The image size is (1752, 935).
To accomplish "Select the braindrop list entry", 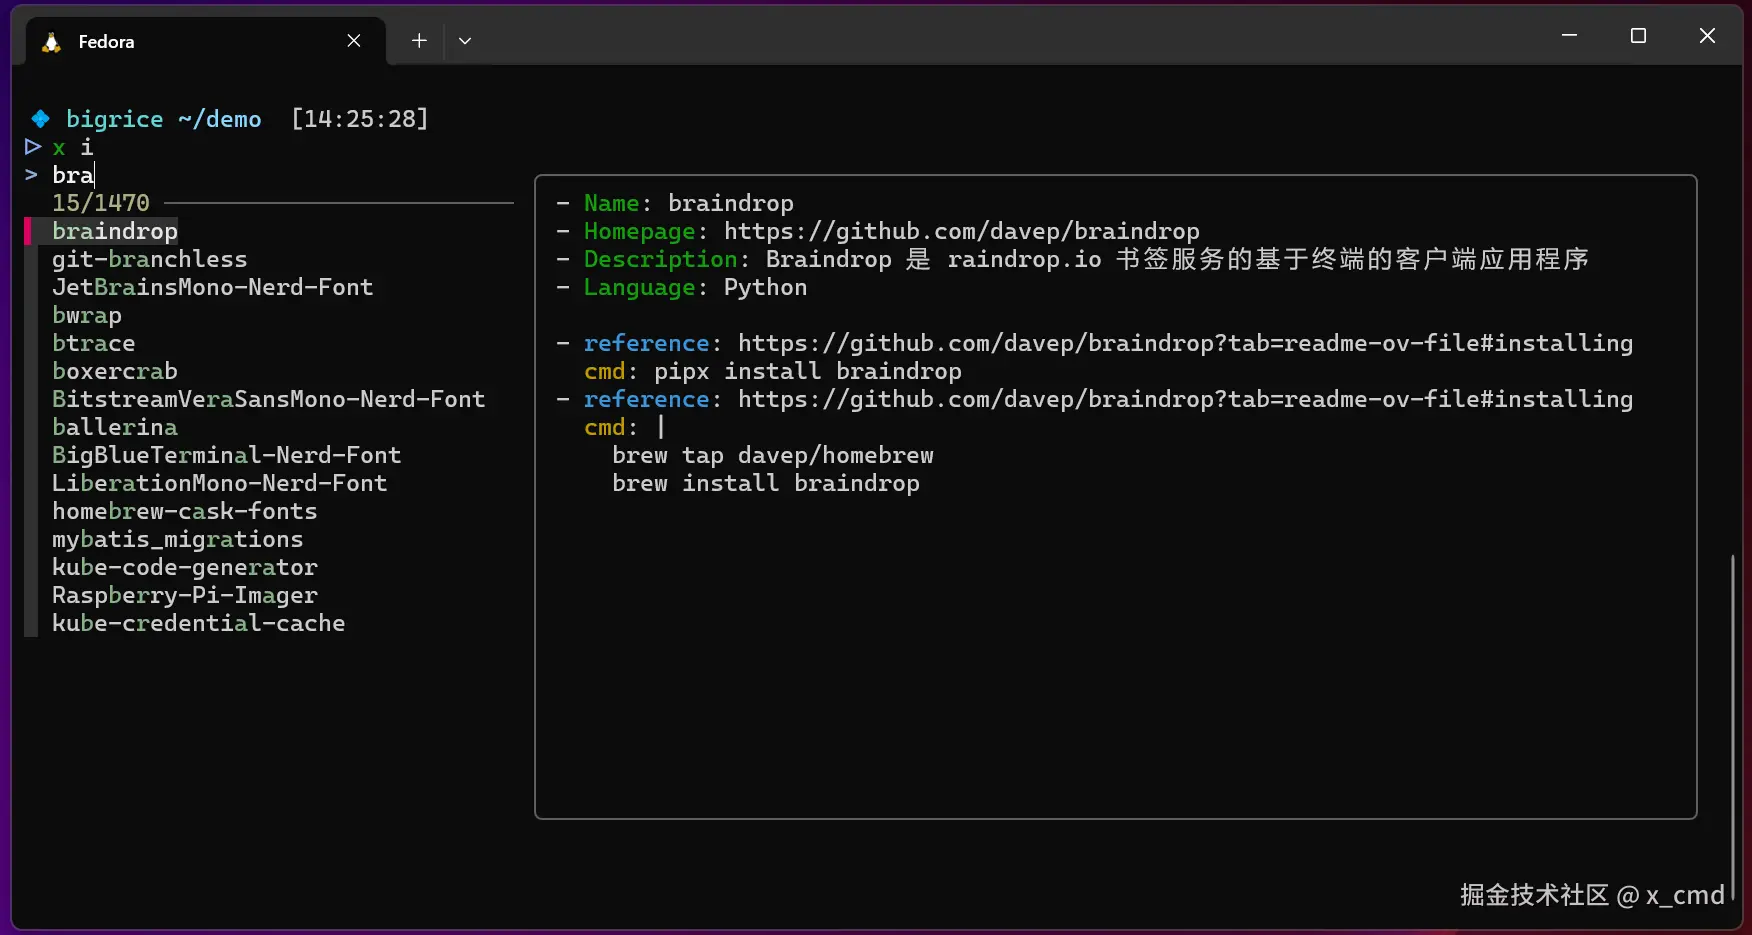I will coord(115,231).
